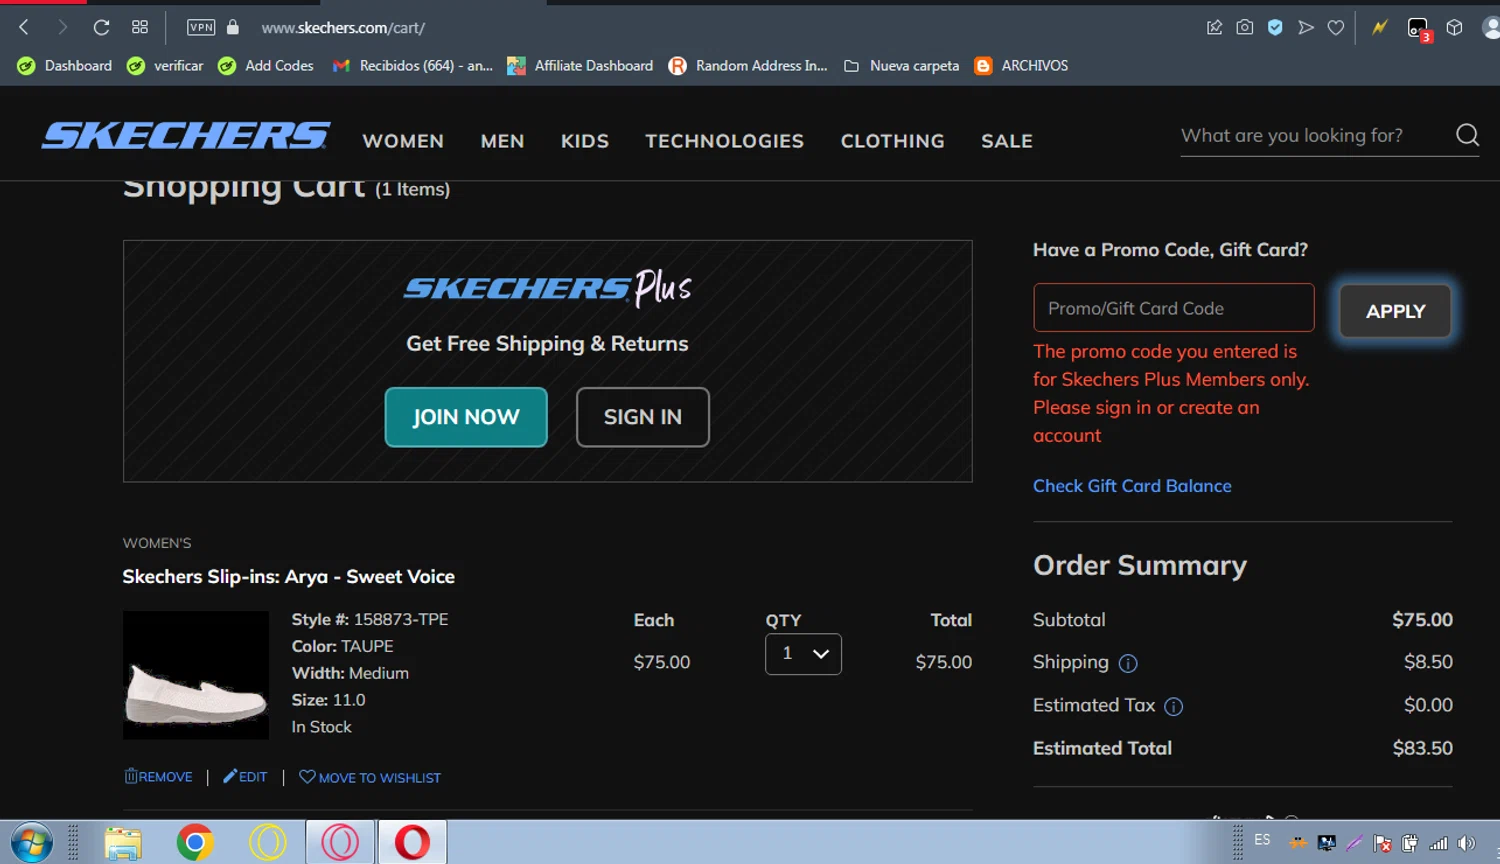1500x864 pixels.
Task: Open the KIDS menu
Action: pyautogui.click(x=585, y=141)
